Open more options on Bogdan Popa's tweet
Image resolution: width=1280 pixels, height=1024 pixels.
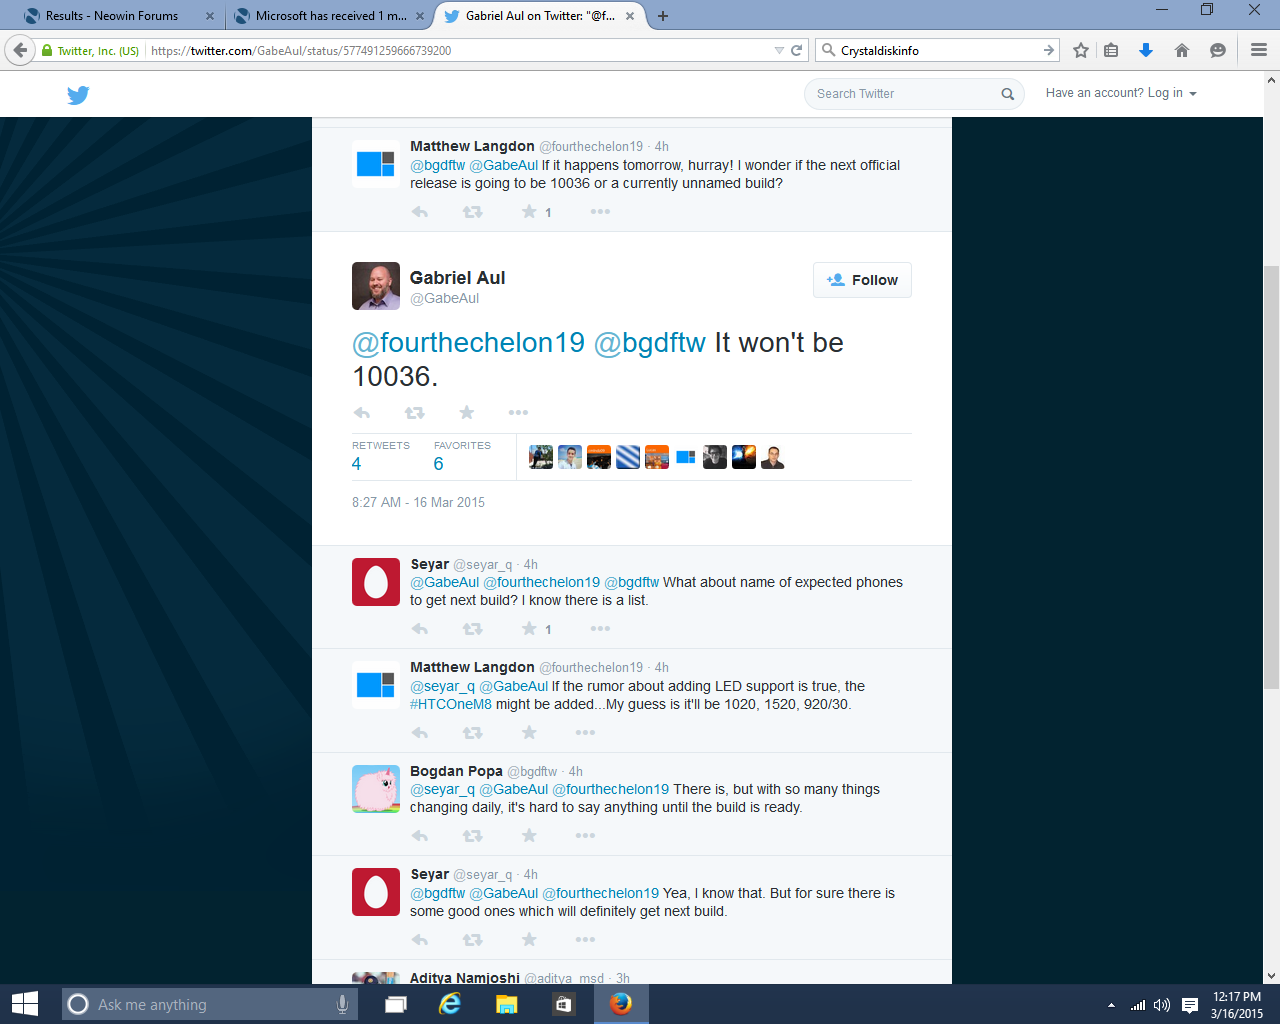585,836
